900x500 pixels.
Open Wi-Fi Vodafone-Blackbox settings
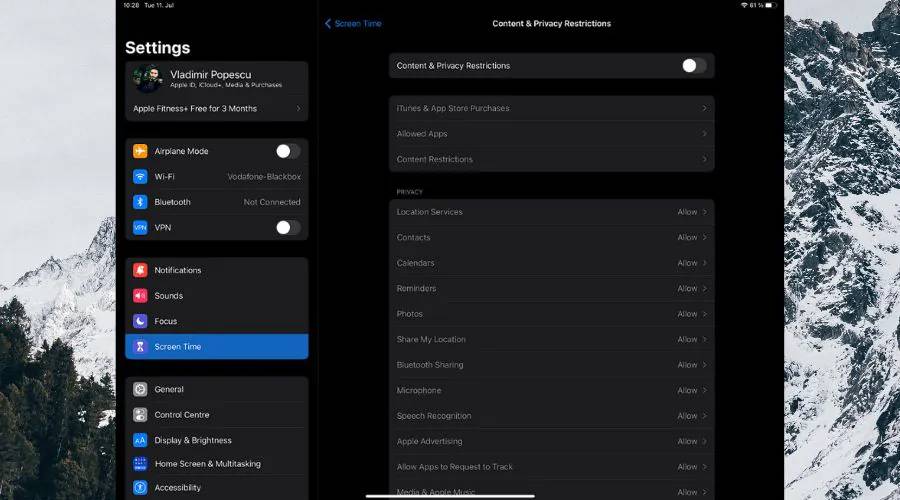pos(216,176)
